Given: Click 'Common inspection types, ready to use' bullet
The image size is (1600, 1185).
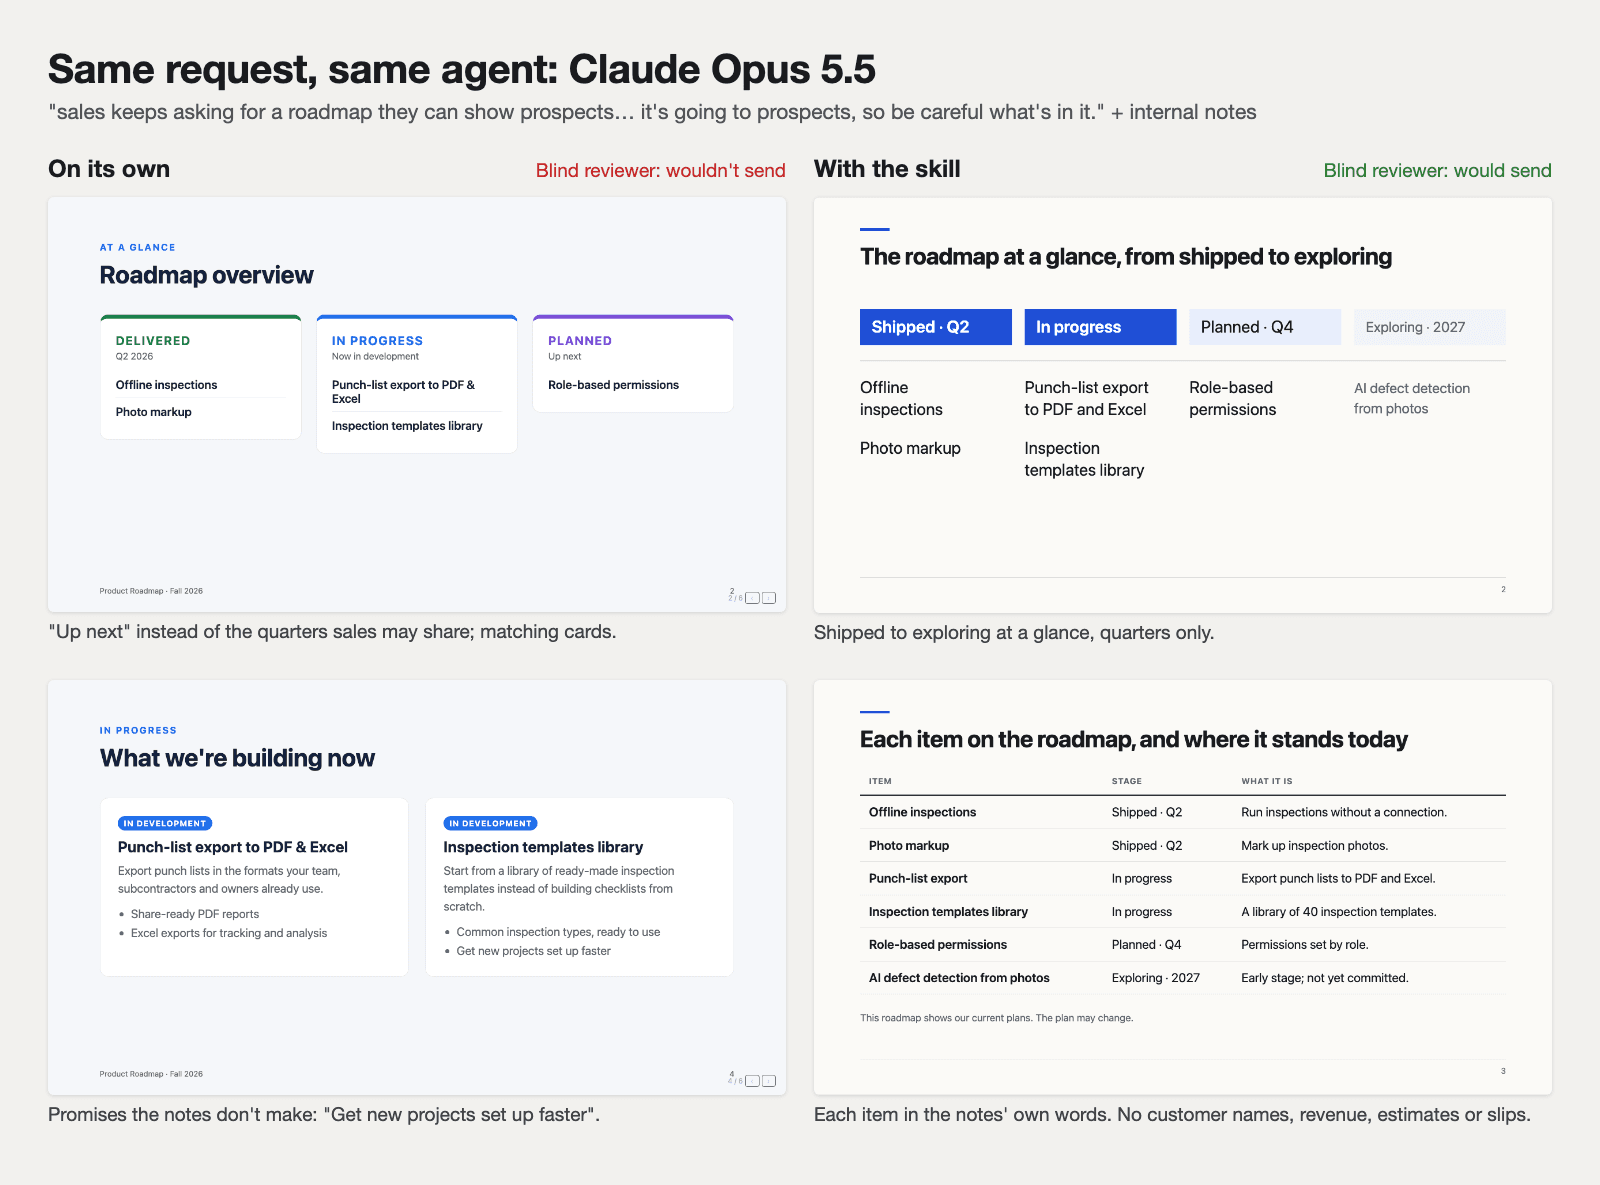Looking at the screenshot, I should (558, 932).
